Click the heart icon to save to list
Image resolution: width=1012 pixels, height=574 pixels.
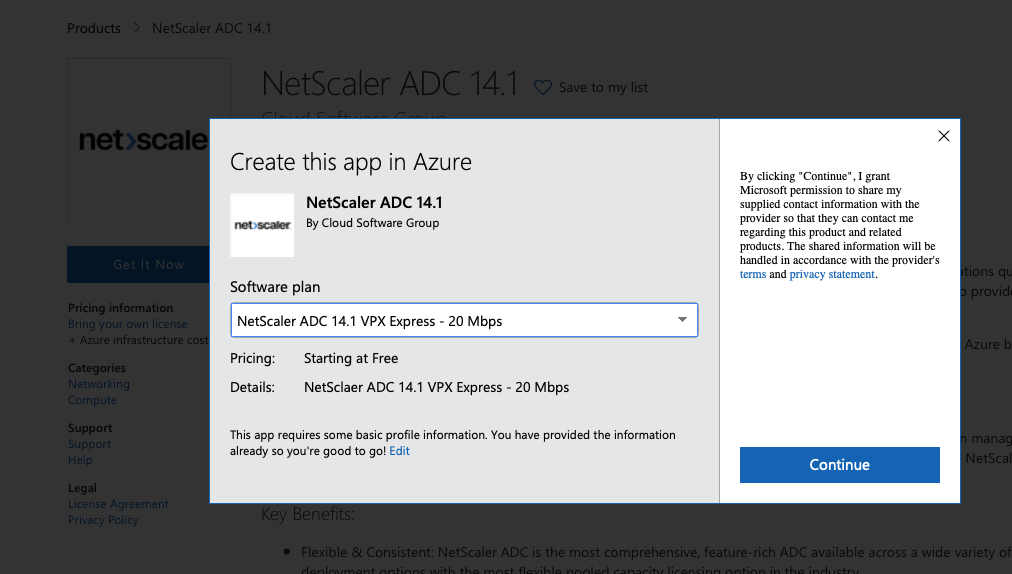543,87
